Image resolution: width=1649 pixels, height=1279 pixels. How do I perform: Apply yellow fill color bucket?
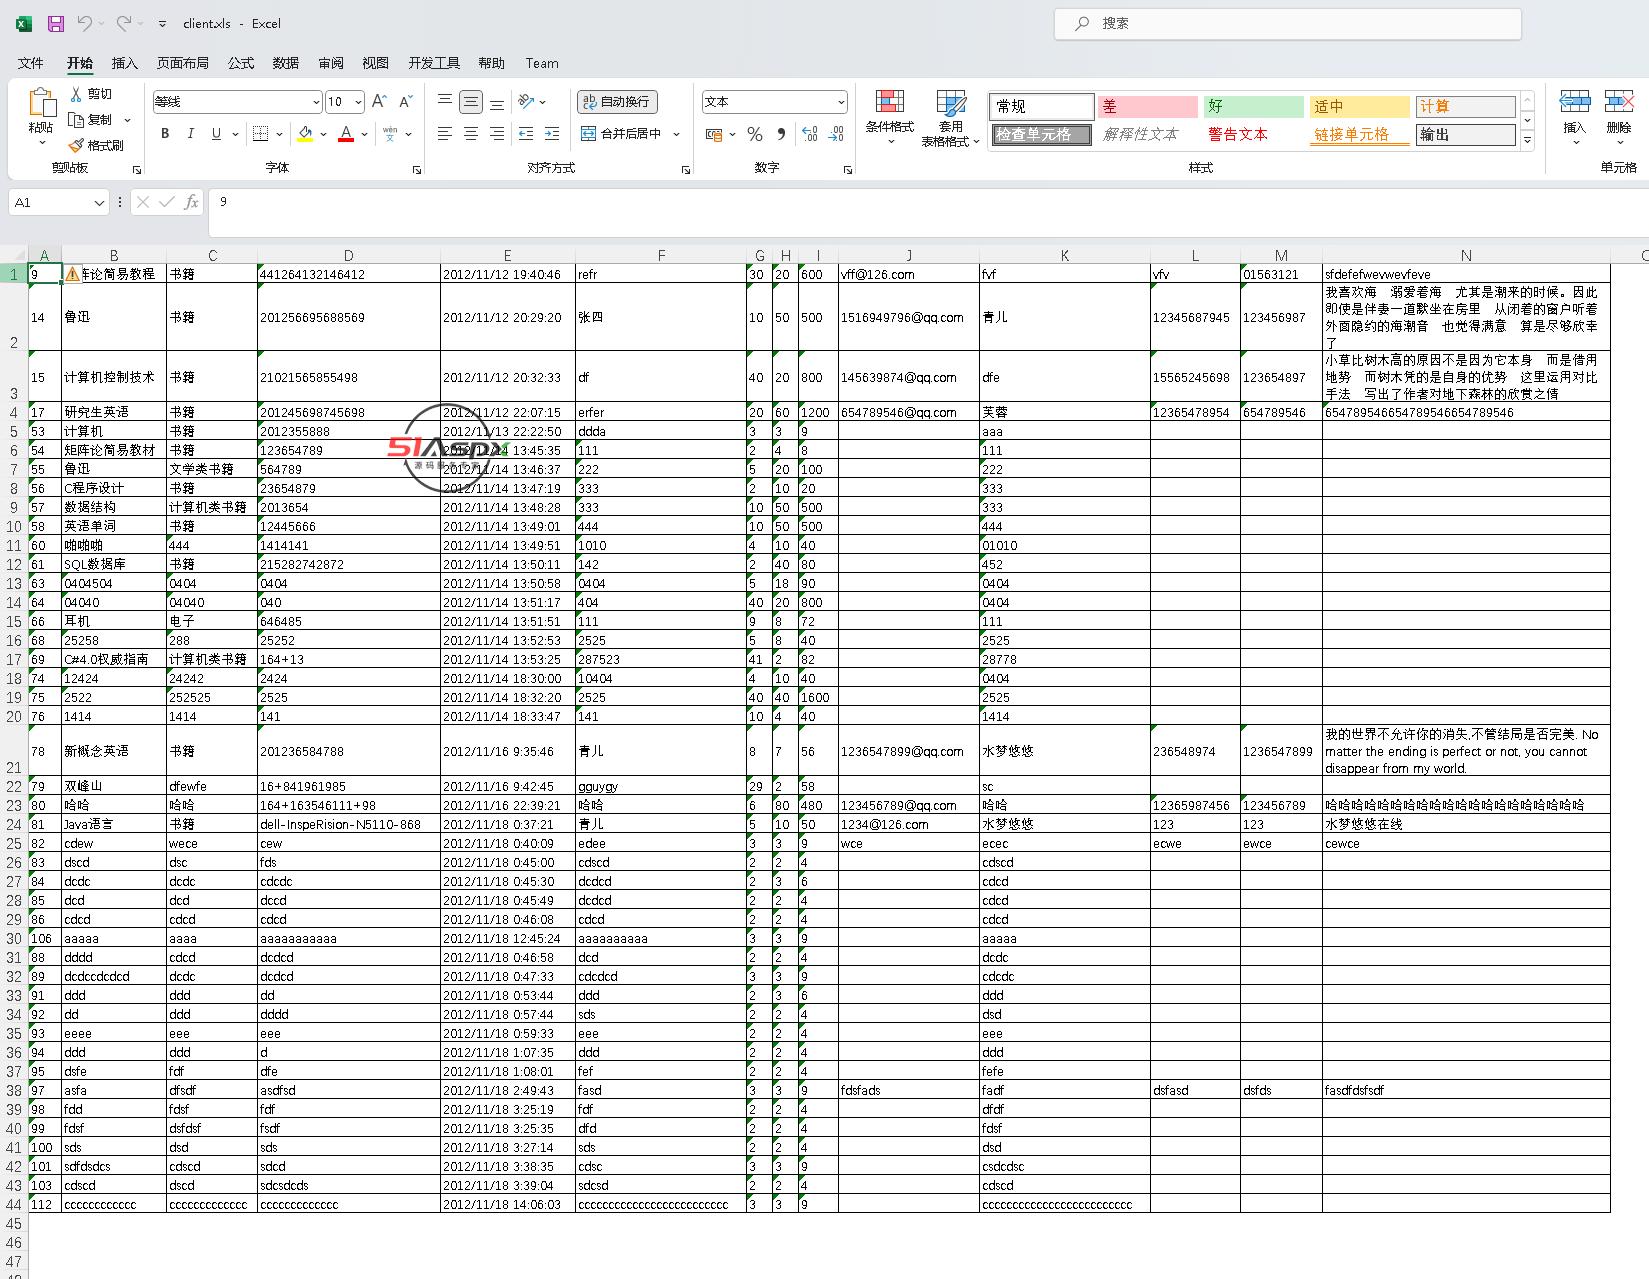305,133
